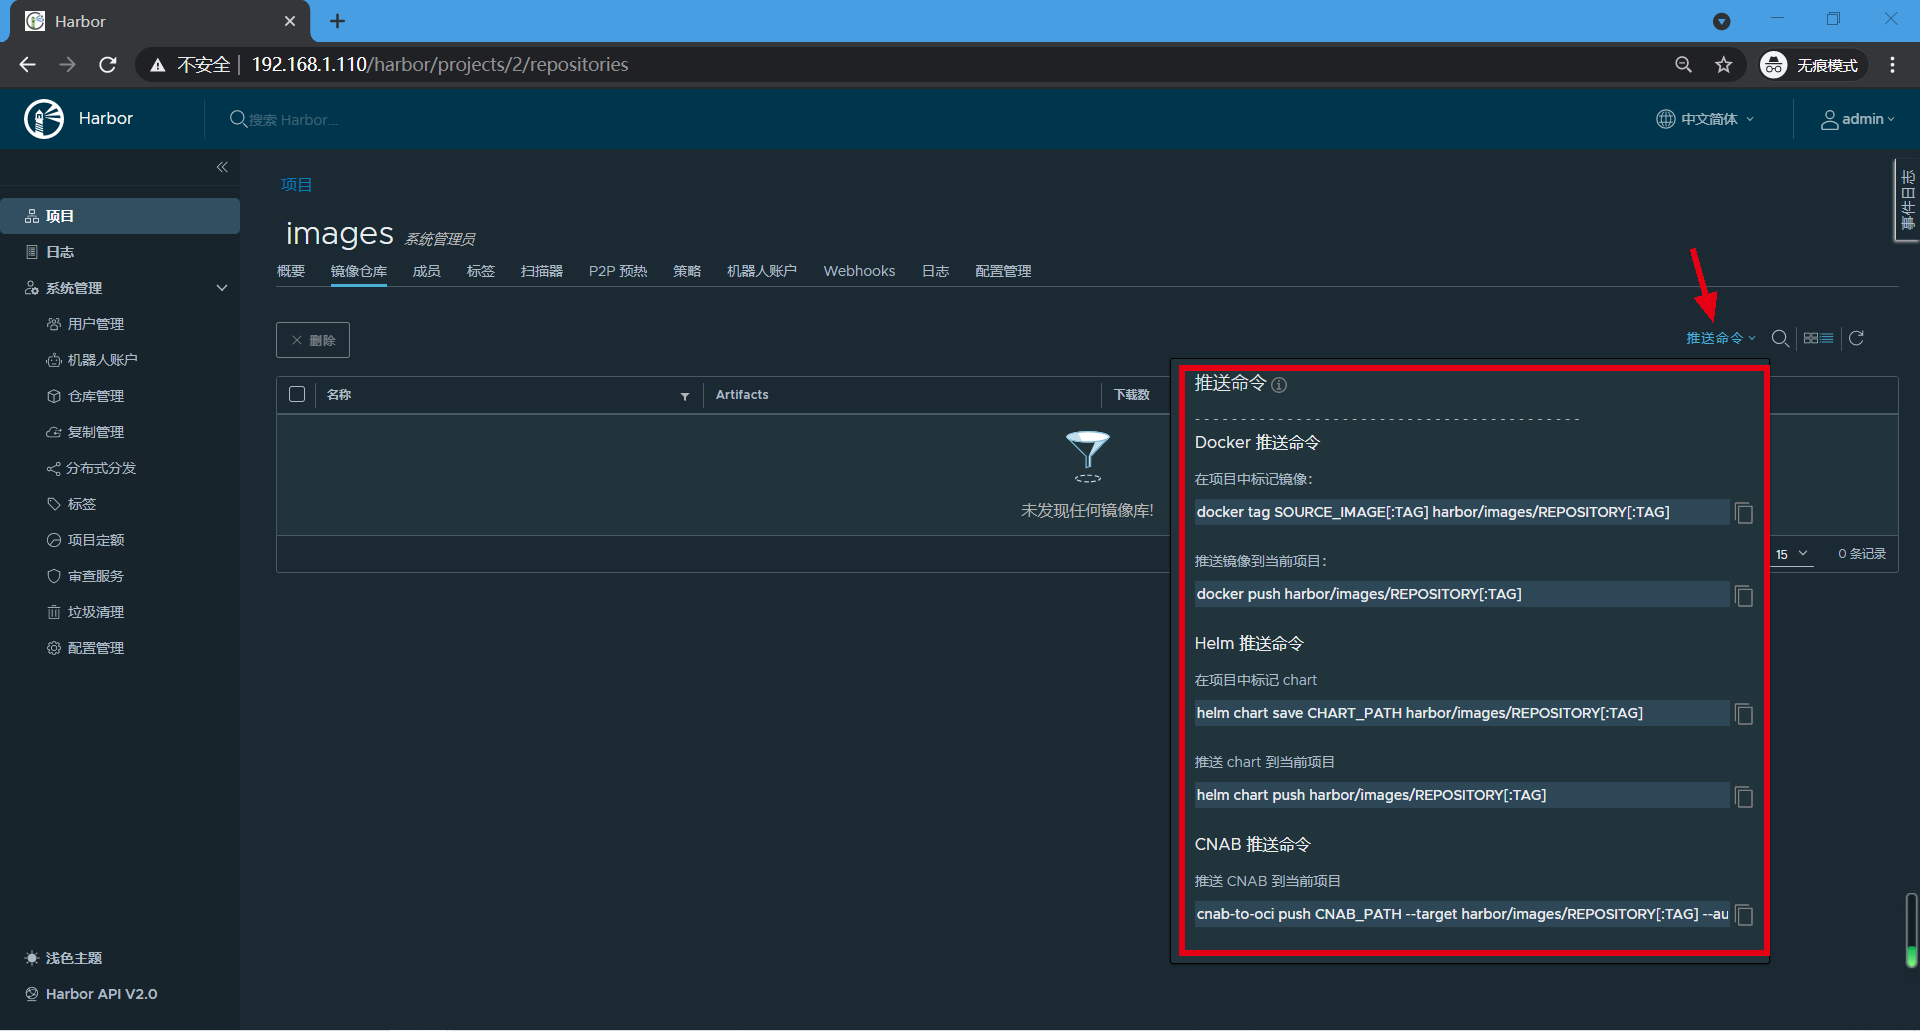The height and width of the screenshot is (1031, 1920).
Task: Switch repository list card/table view
Action: (1818, 338)
